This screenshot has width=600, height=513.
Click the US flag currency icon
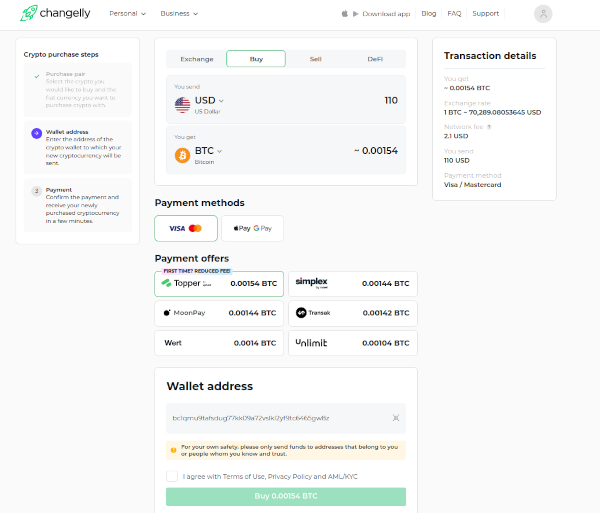pos(183,105)
